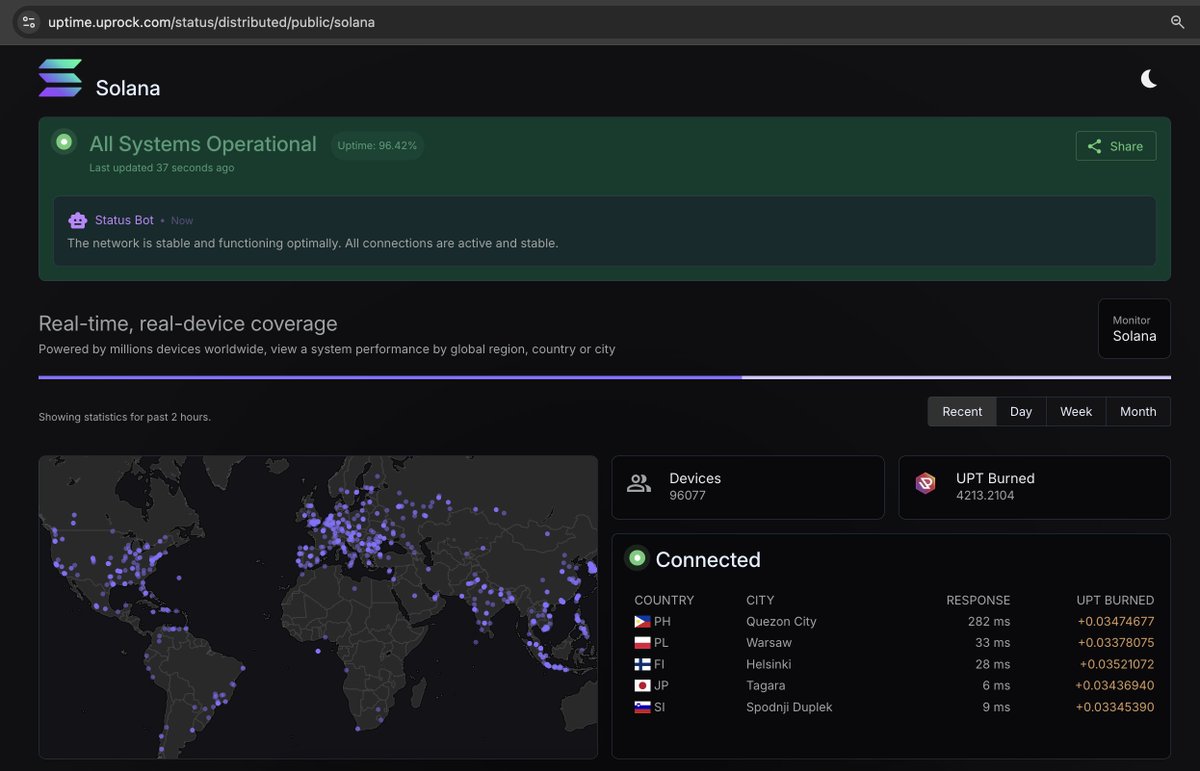Click the COUNTRY column header
This screenshot has width=1200, height=771.
(x=664, y=600)
